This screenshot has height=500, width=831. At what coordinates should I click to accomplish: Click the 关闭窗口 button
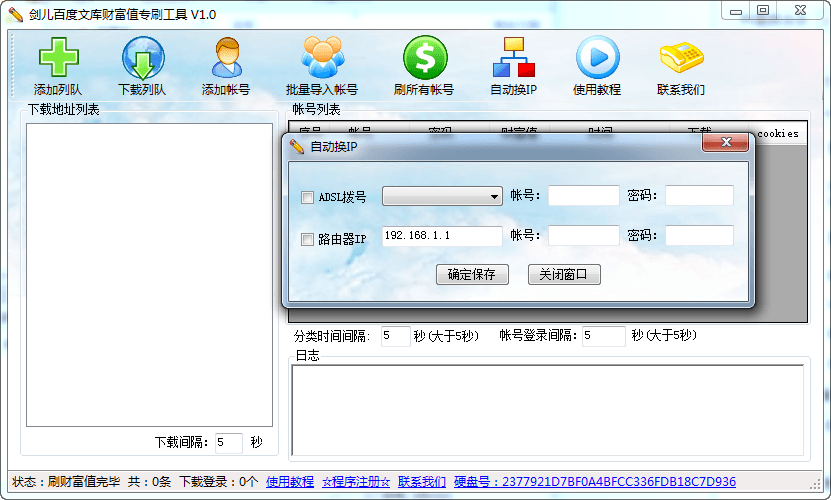[x=564, y=274]
